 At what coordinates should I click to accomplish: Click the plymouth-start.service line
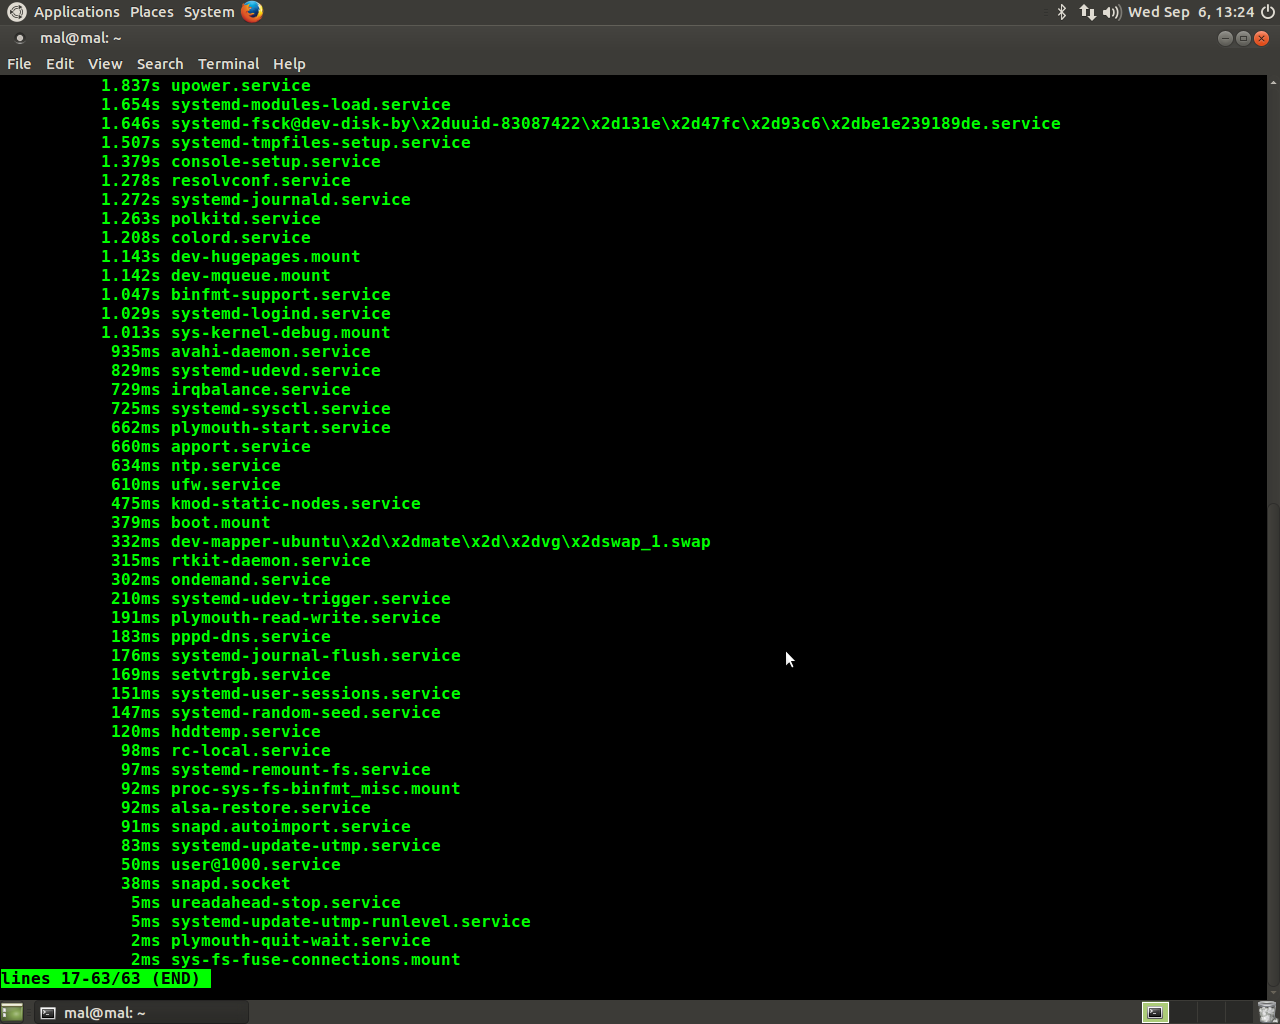[250, 428]
